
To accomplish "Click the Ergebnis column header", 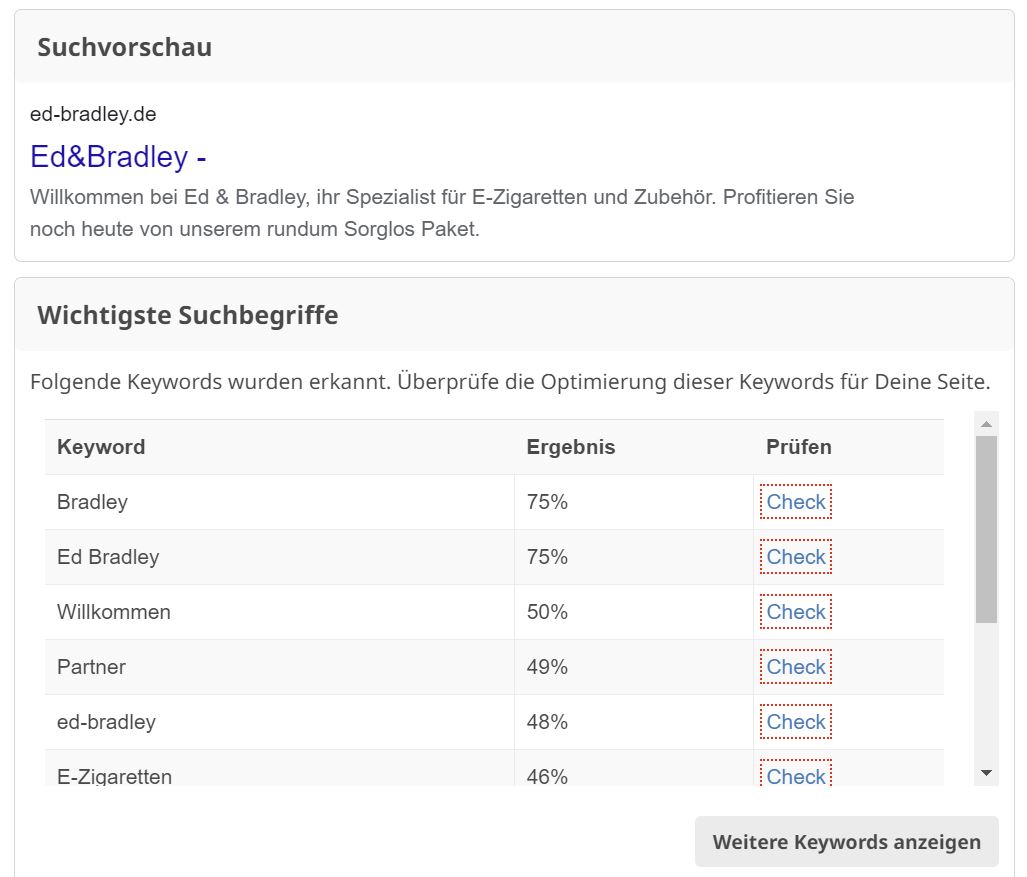I will pyautogui.click(x=570, y=447).
